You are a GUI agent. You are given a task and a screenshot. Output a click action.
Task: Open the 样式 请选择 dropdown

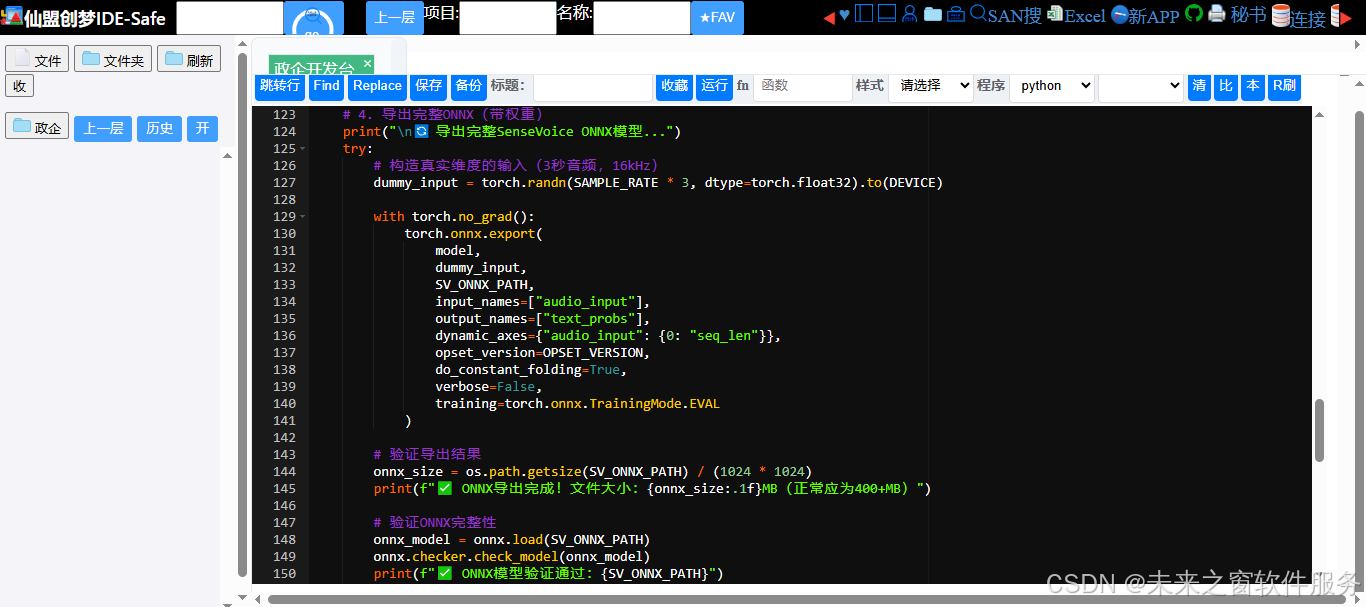[931, 86]
